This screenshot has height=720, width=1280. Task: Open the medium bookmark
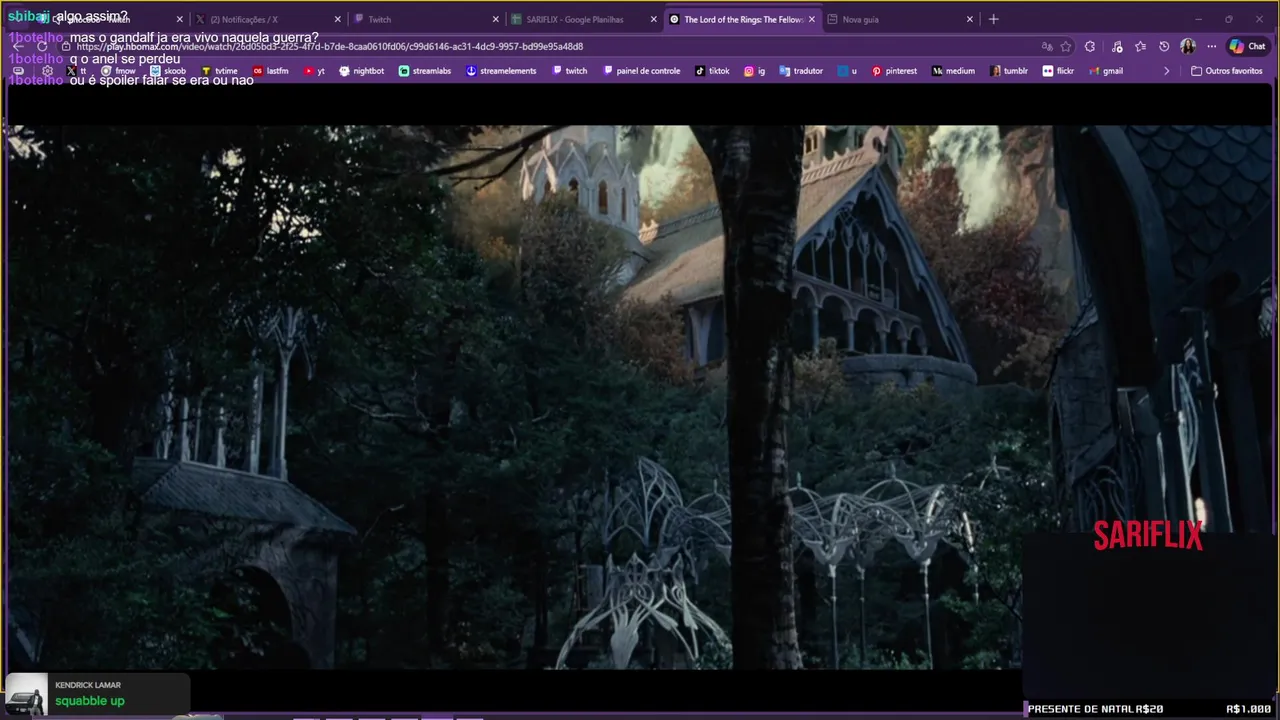(x=953, y=71)
